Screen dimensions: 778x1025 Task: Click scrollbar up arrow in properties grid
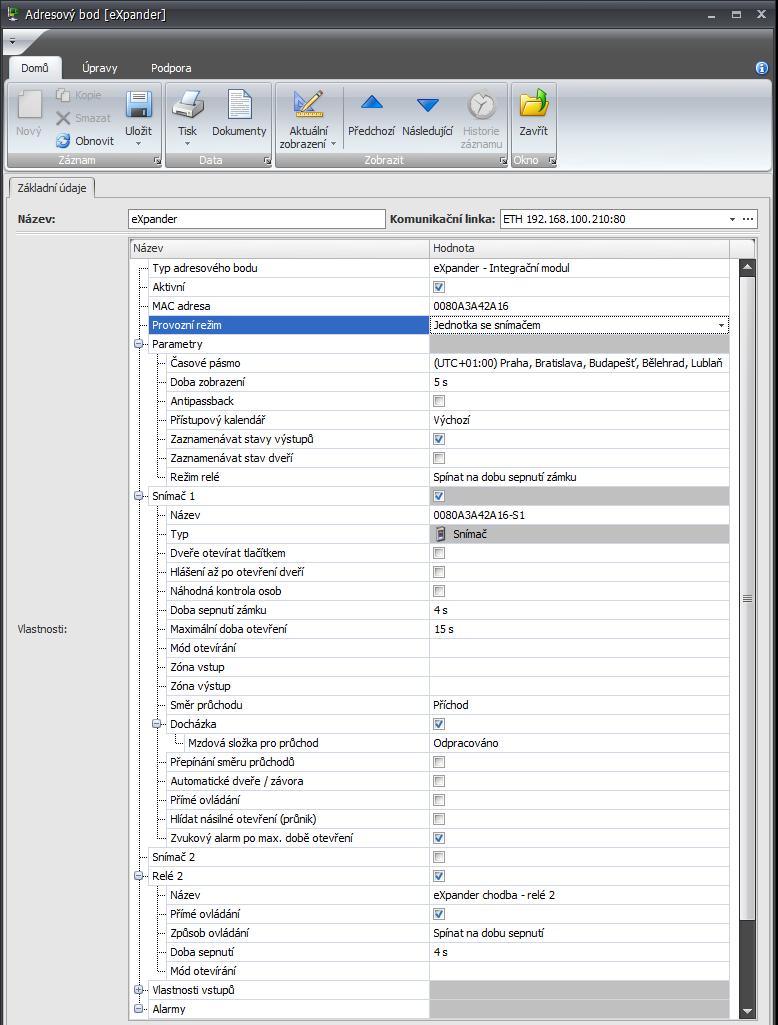pos(747,267)
